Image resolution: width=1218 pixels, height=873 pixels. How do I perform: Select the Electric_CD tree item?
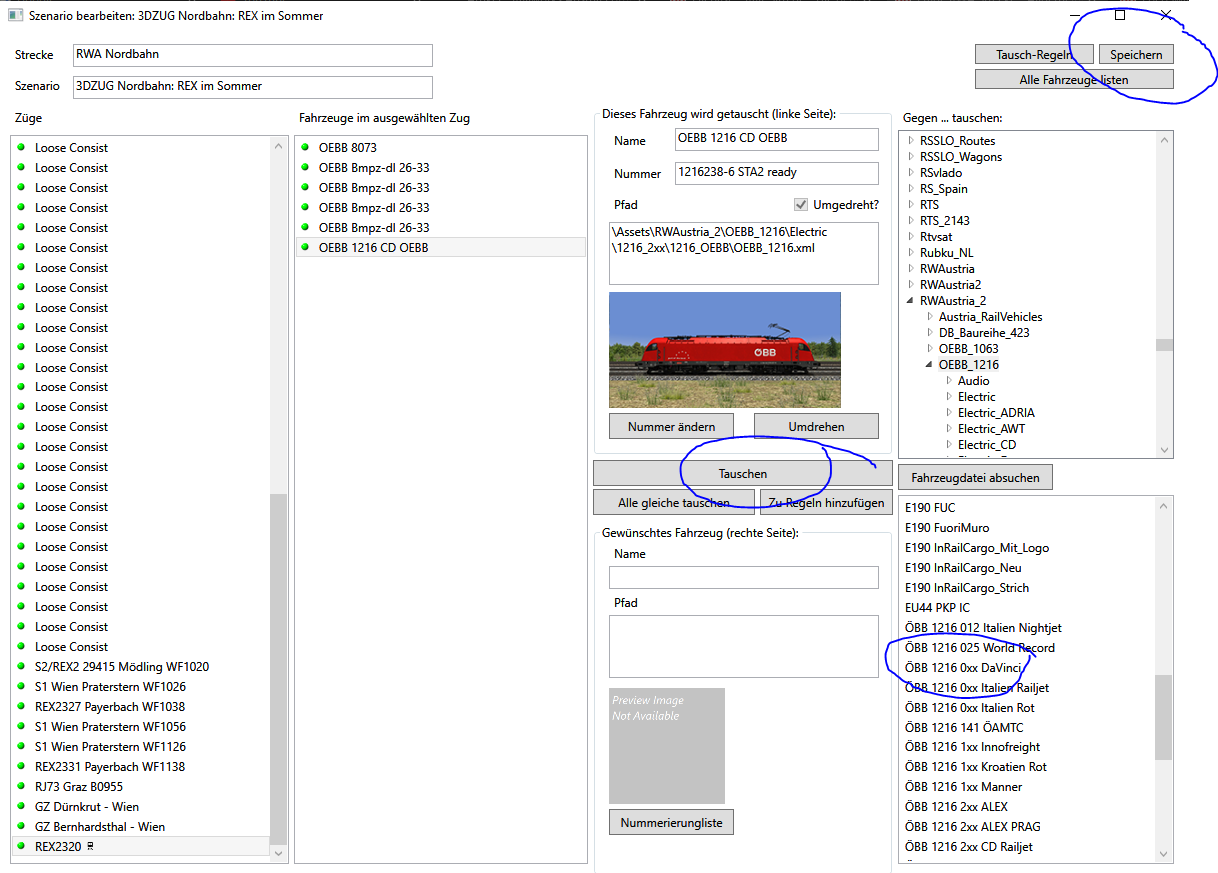point(987,445)
